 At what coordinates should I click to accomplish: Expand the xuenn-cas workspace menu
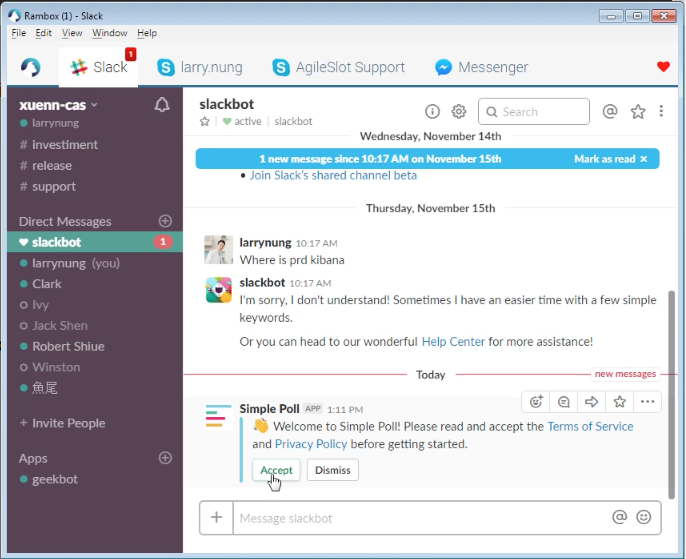click(x=58, y=105)
